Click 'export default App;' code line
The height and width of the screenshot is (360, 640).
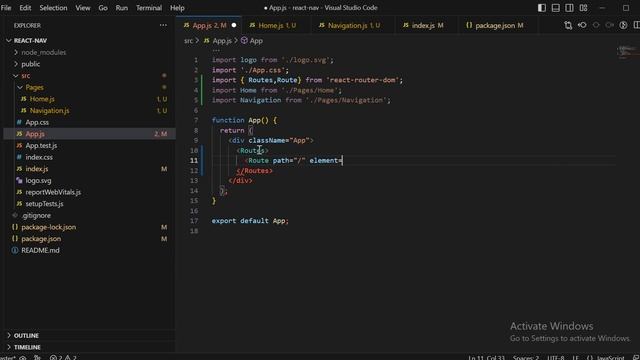[x=250, y=221]
